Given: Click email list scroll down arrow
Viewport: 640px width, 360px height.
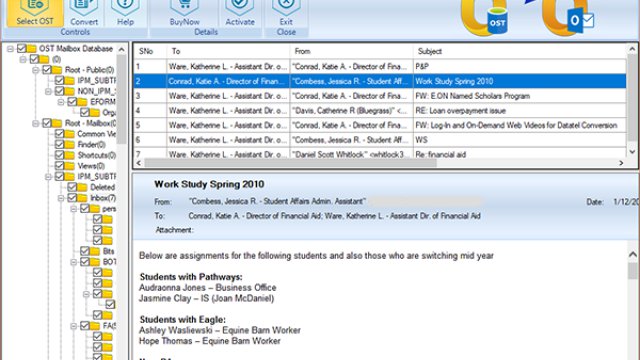Looking at the screenshot, I should coord(632,152).
